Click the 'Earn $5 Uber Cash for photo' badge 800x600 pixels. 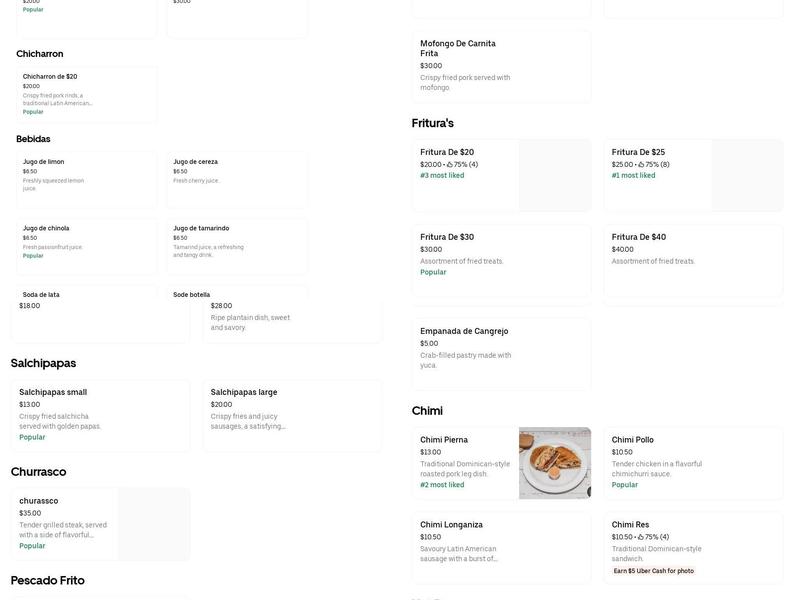(x=650, y=569)
